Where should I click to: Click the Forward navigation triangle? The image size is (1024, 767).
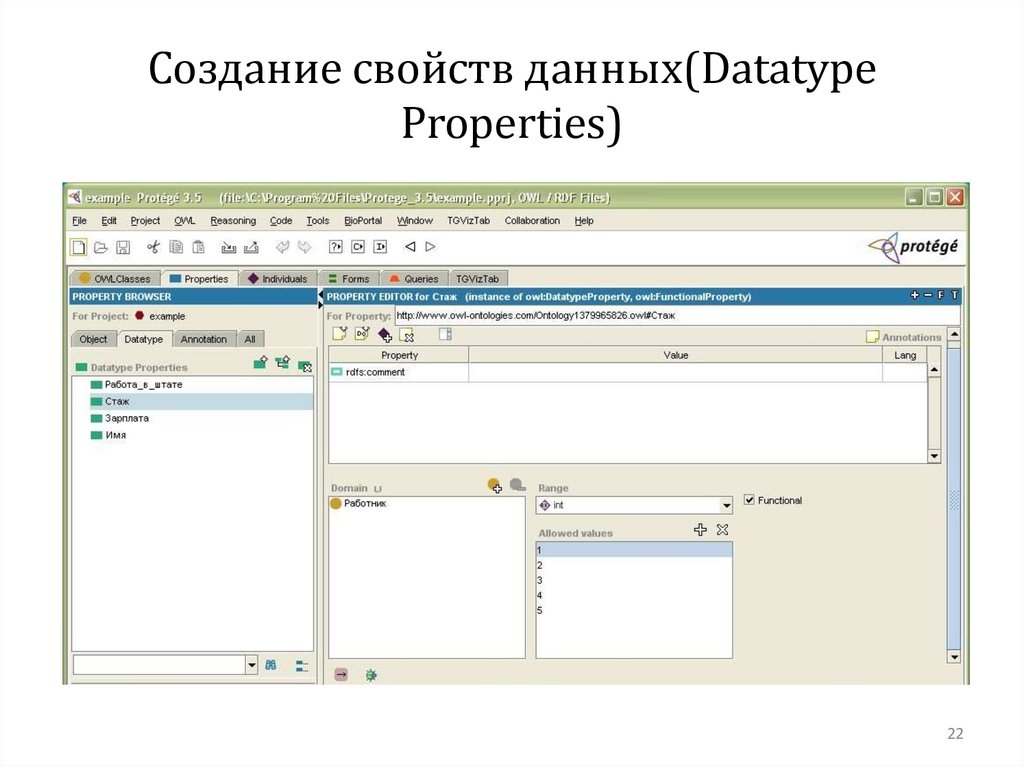coord(430,247)
